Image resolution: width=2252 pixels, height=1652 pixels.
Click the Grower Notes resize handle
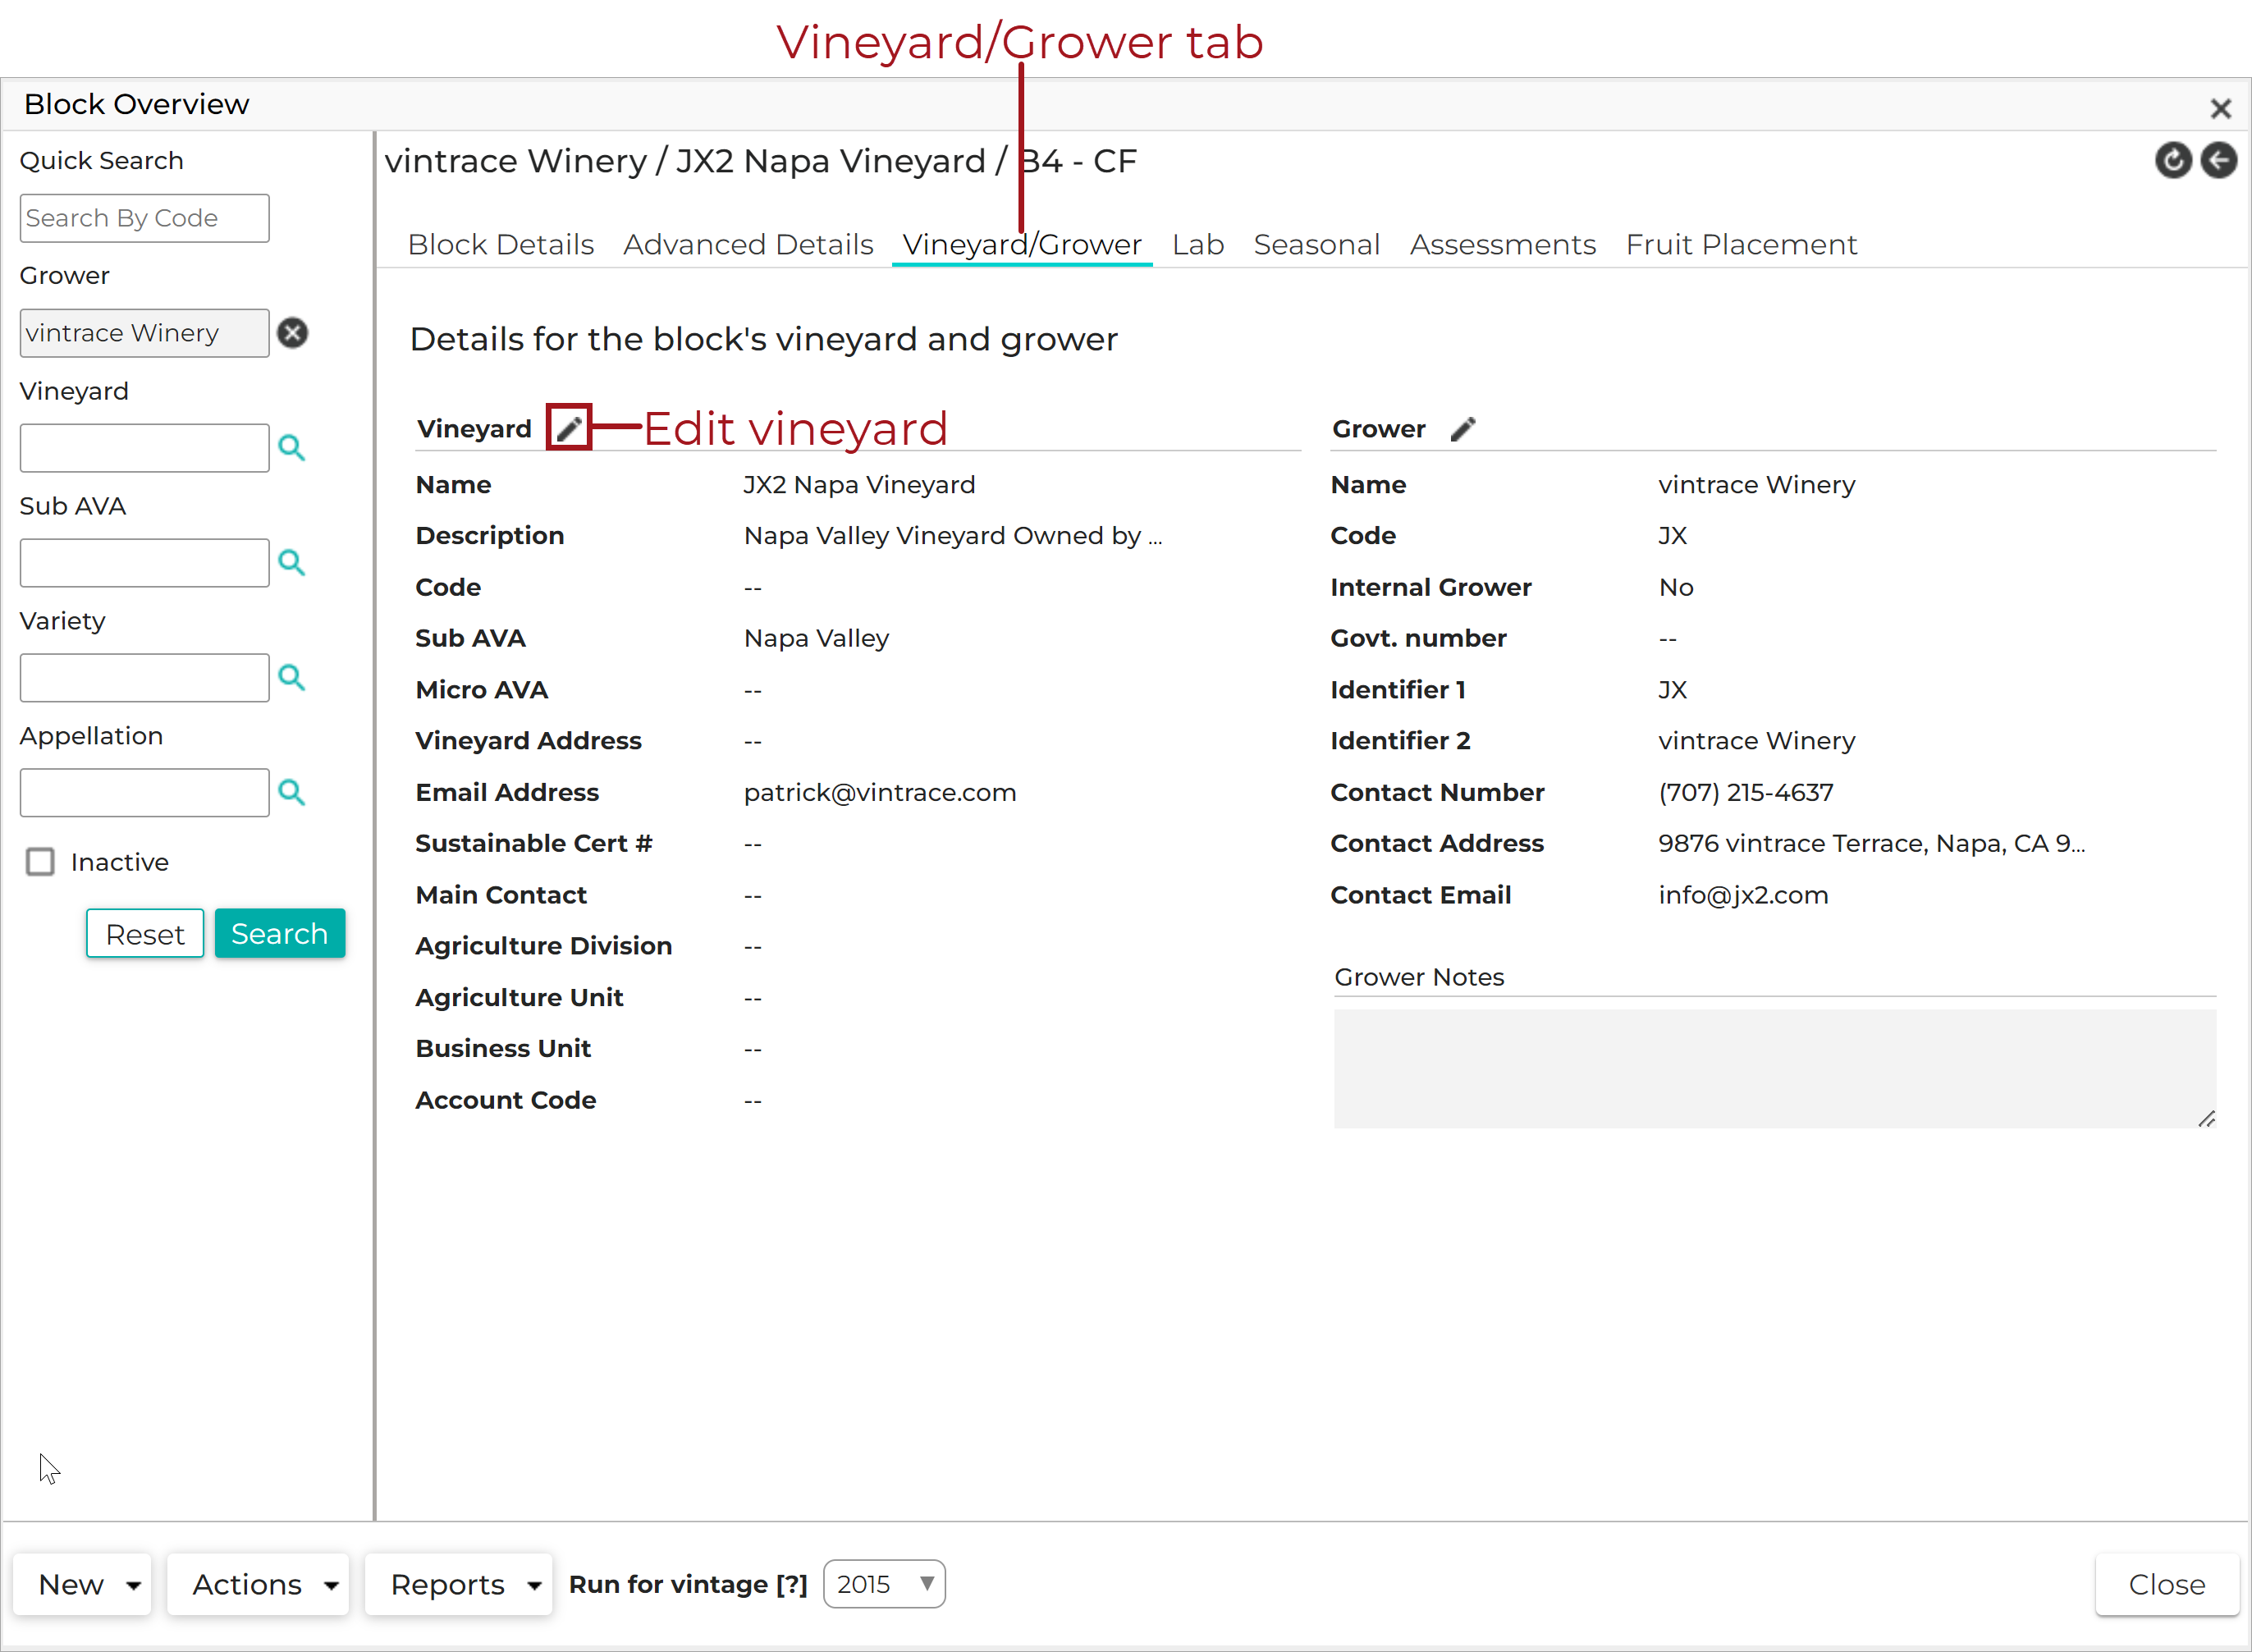tap(2206, 1119)
